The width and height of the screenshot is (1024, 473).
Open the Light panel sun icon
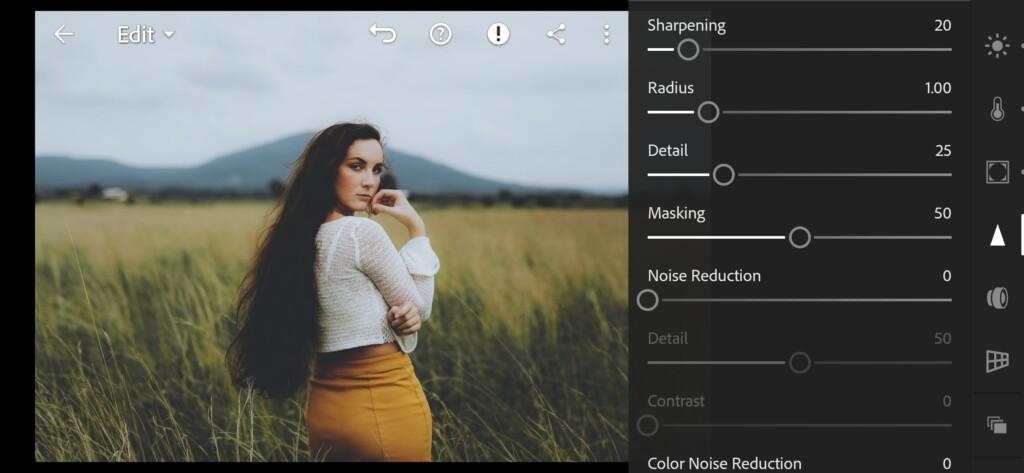point(997,46)
